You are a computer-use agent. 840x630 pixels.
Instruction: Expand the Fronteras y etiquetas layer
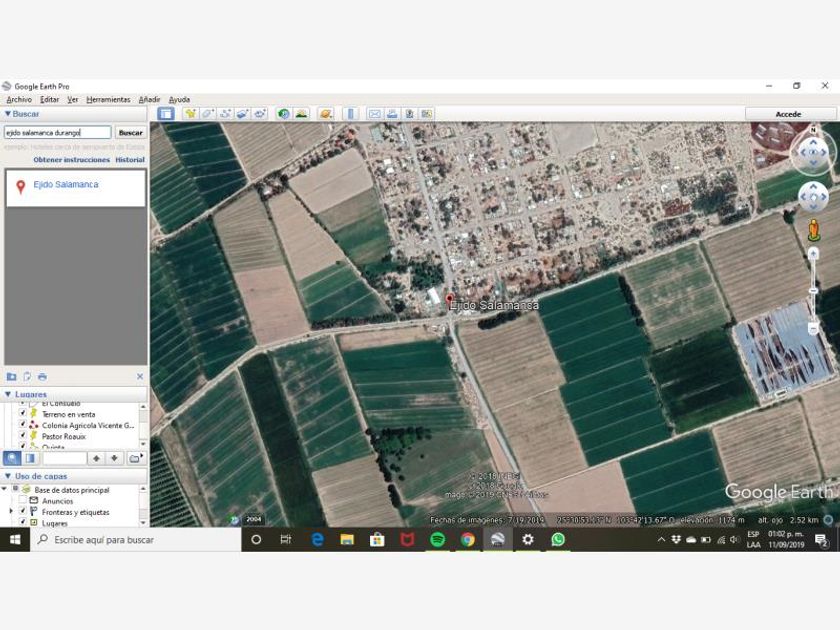click(x=11, y=512)
